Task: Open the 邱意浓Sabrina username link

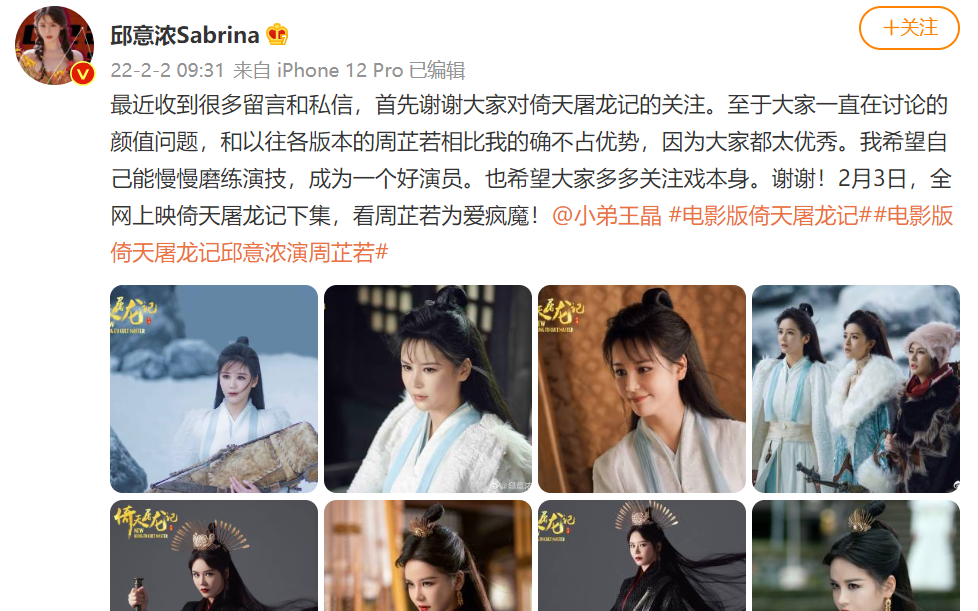Action: pyautogui.click(x=185, y=35)
